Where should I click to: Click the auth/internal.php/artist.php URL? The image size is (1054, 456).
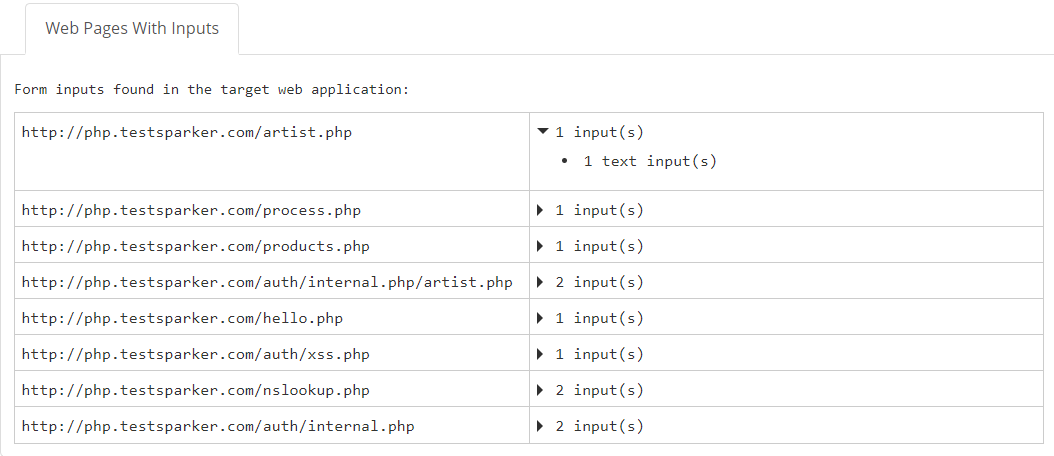click(267, 282)
